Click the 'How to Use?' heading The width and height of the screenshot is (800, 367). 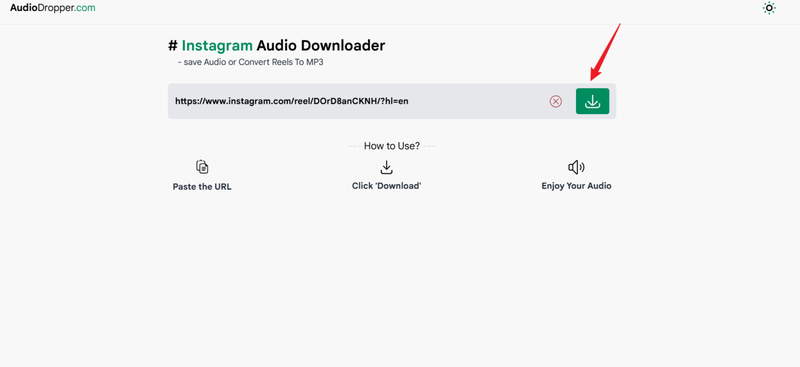click(392, 146)
